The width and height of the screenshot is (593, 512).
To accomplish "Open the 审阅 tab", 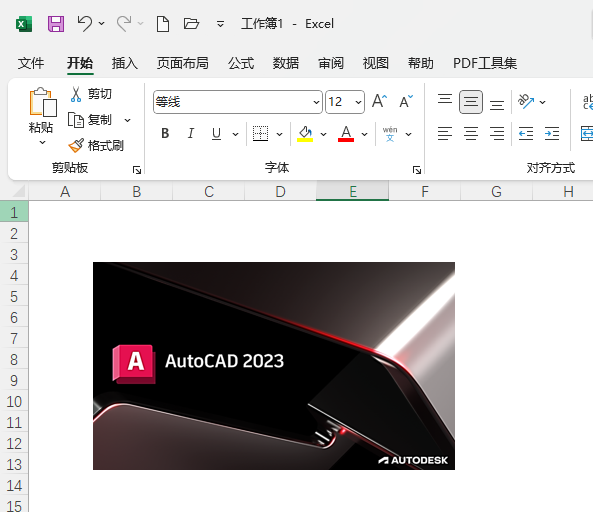I will pos(331,63).
